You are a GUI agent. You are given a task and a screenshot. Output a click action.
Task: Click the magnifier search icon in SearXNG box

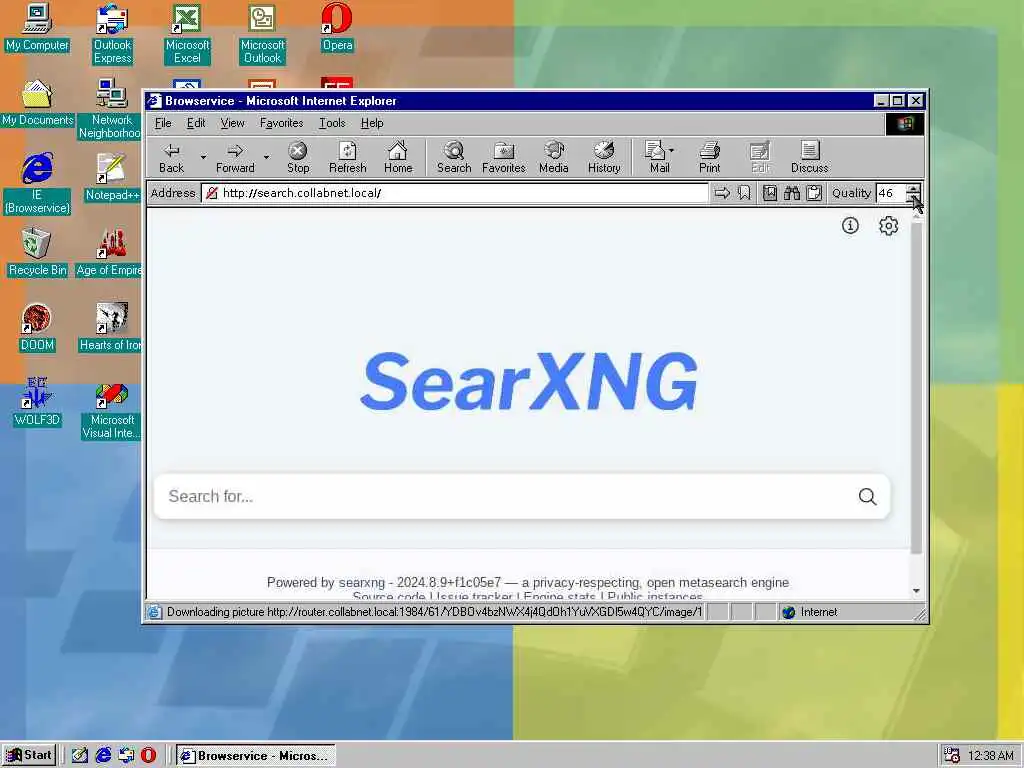coord(867,496)
